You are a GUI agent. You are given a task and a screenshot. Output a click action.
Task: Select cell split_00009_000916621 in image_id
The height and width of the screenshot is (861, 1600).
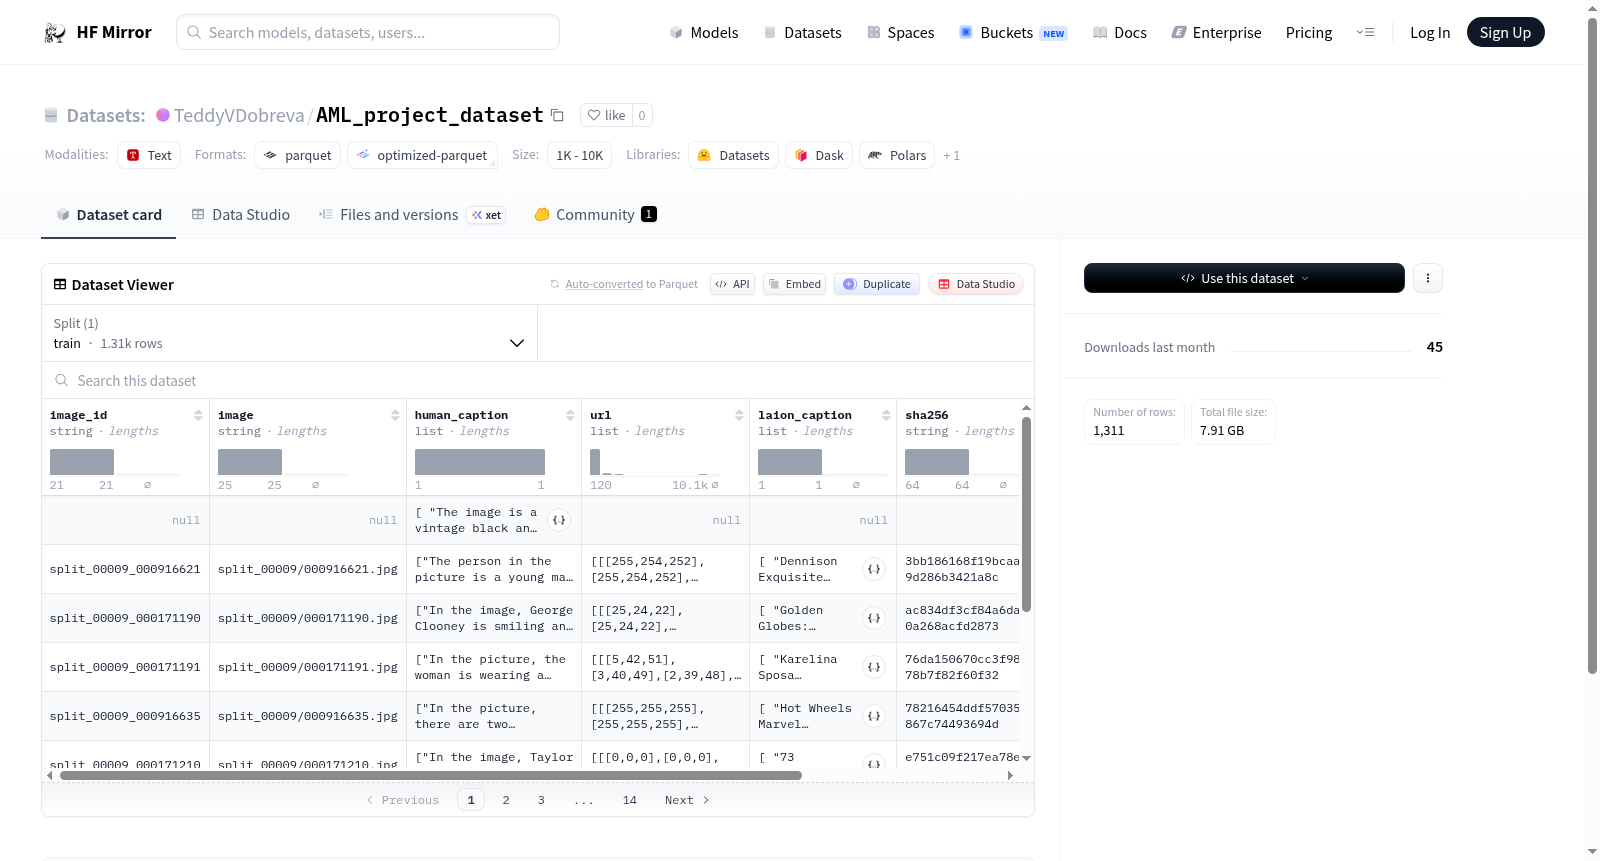point(125,569)
